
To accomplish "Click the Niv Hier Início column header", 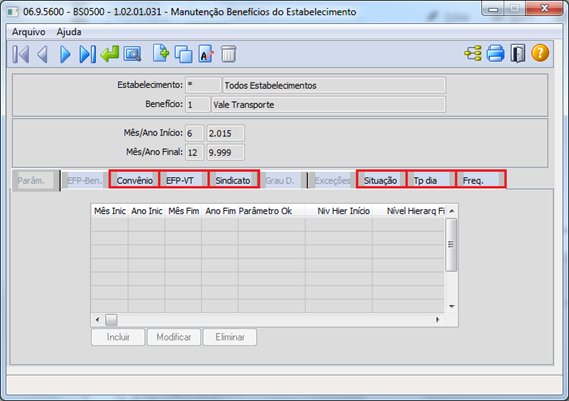I will (339, 211).
